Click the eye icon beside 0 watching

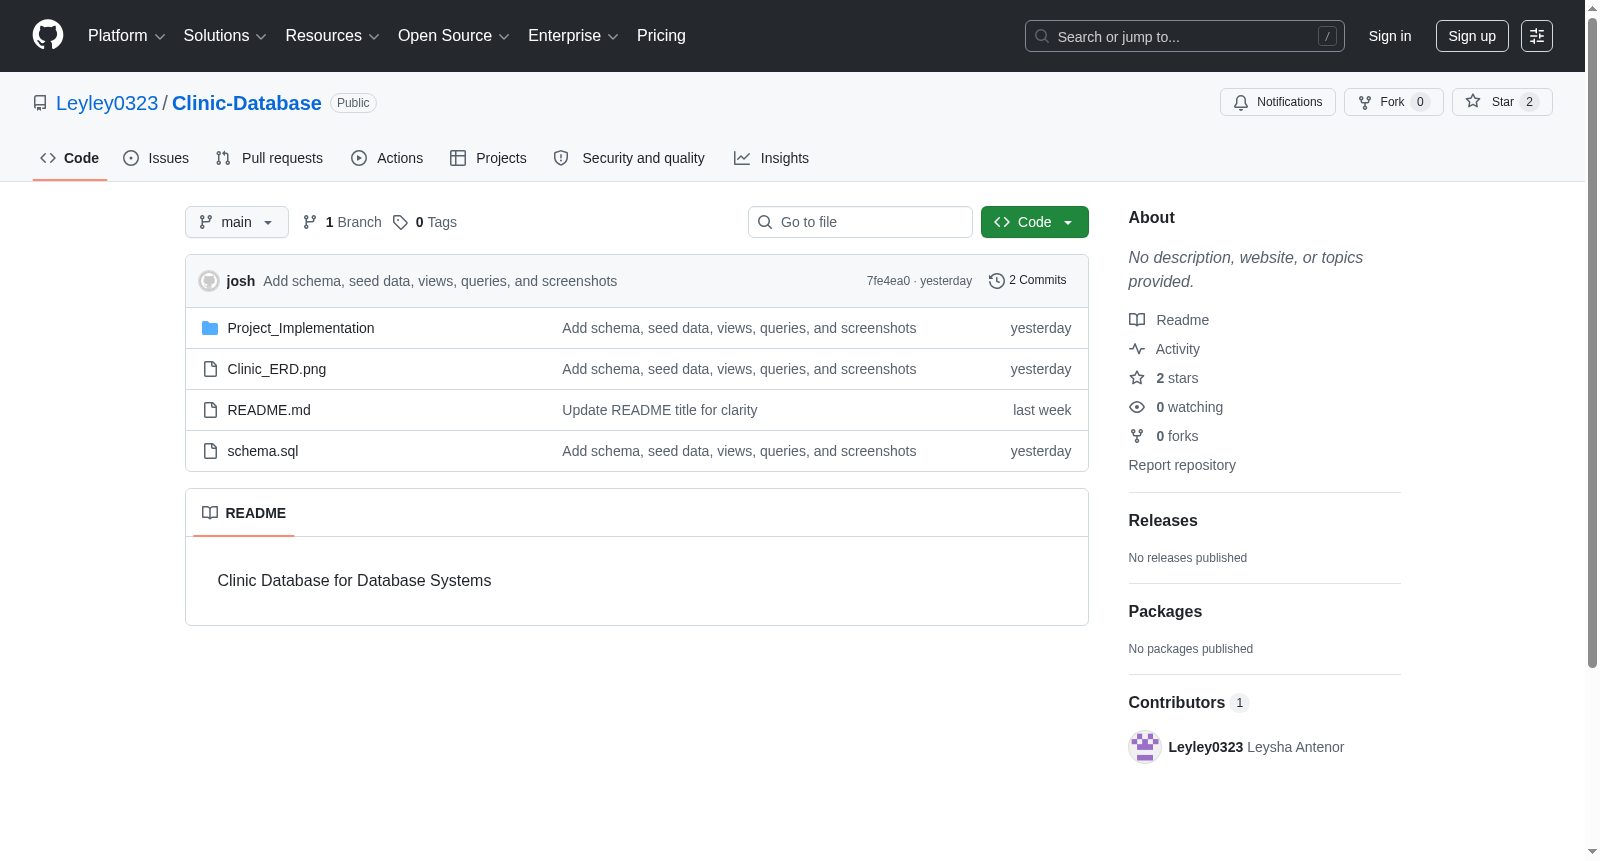click(1137, 407)
